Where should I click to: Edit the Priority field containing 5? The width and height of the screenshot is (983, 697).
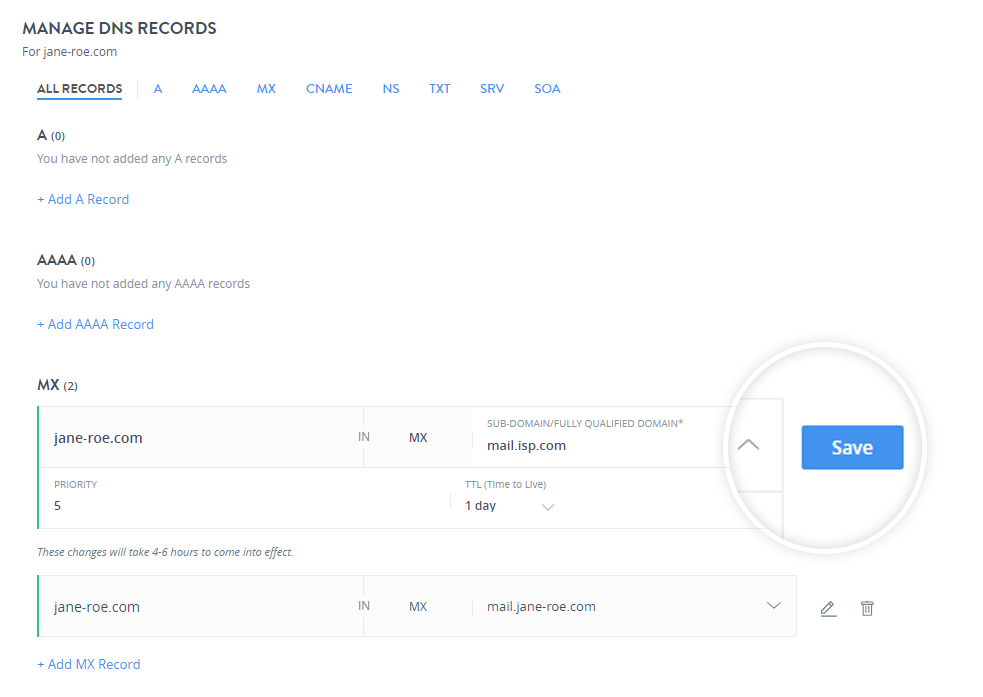point(240,506)
